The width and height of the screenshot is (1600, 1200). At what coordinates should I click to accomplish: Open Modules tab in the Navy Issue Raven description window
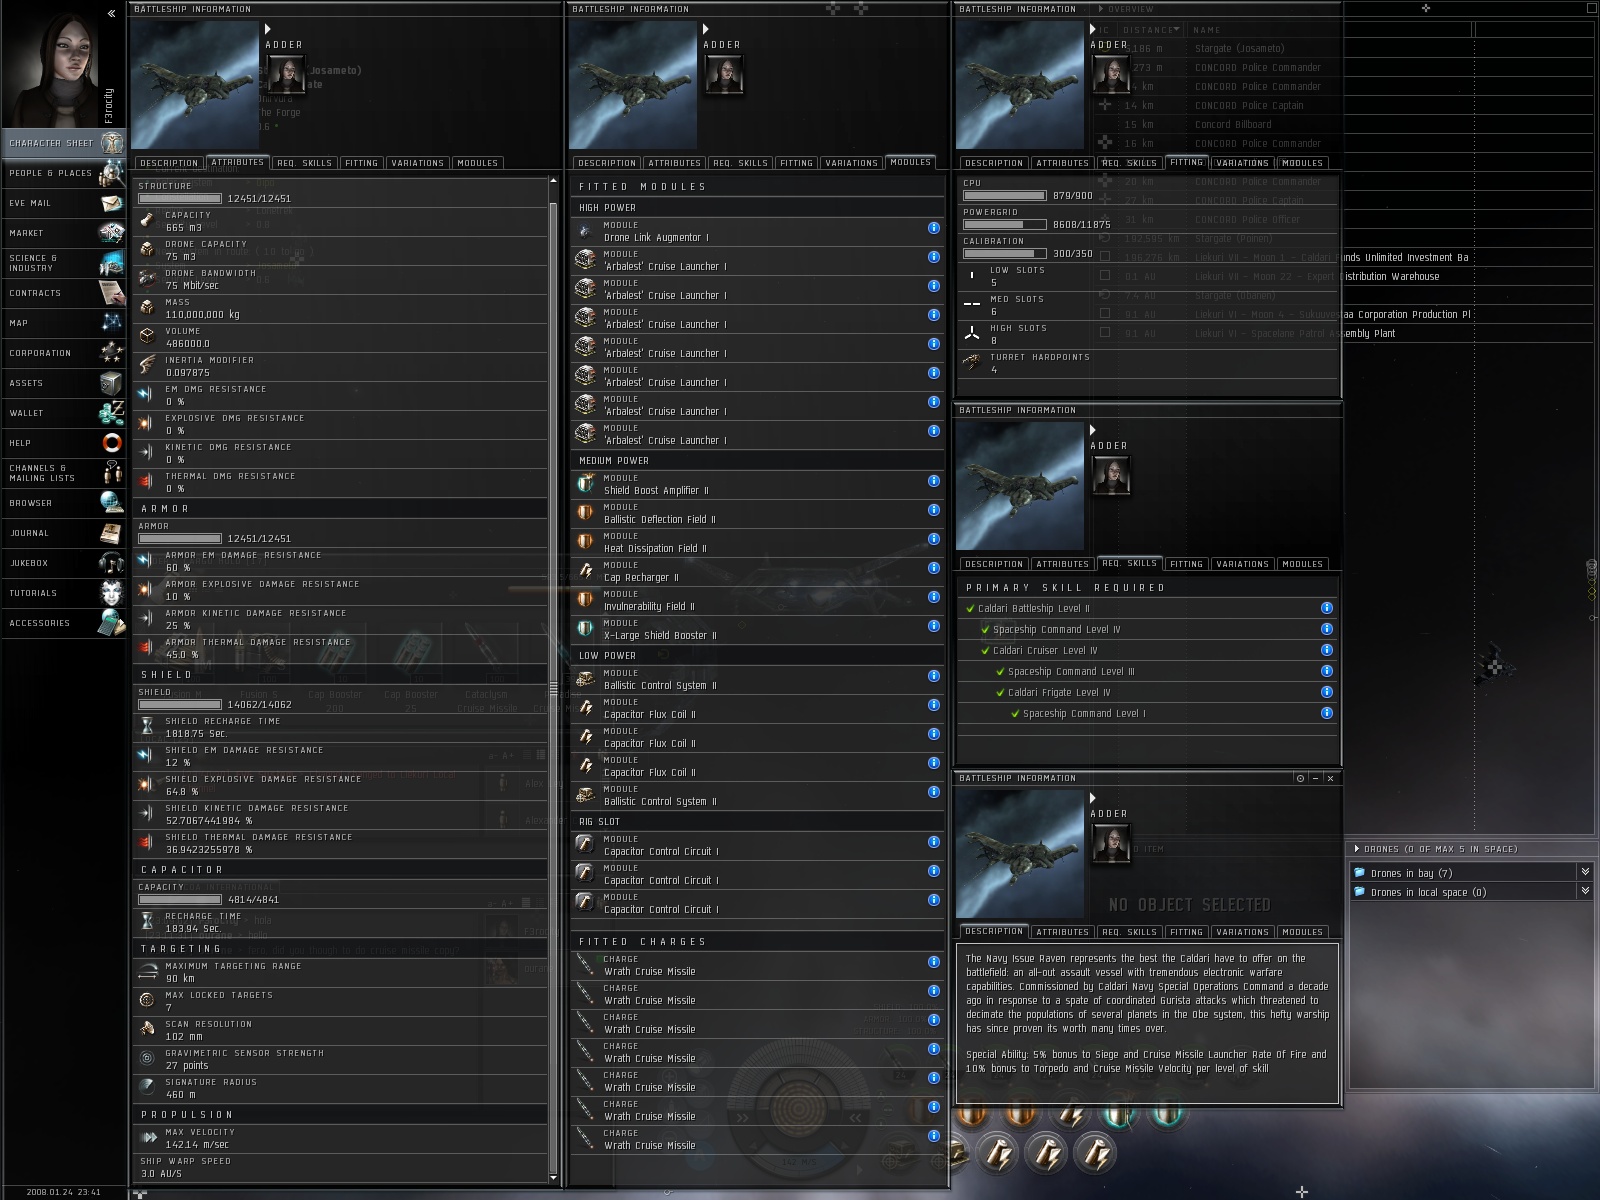click(1302, 932)
